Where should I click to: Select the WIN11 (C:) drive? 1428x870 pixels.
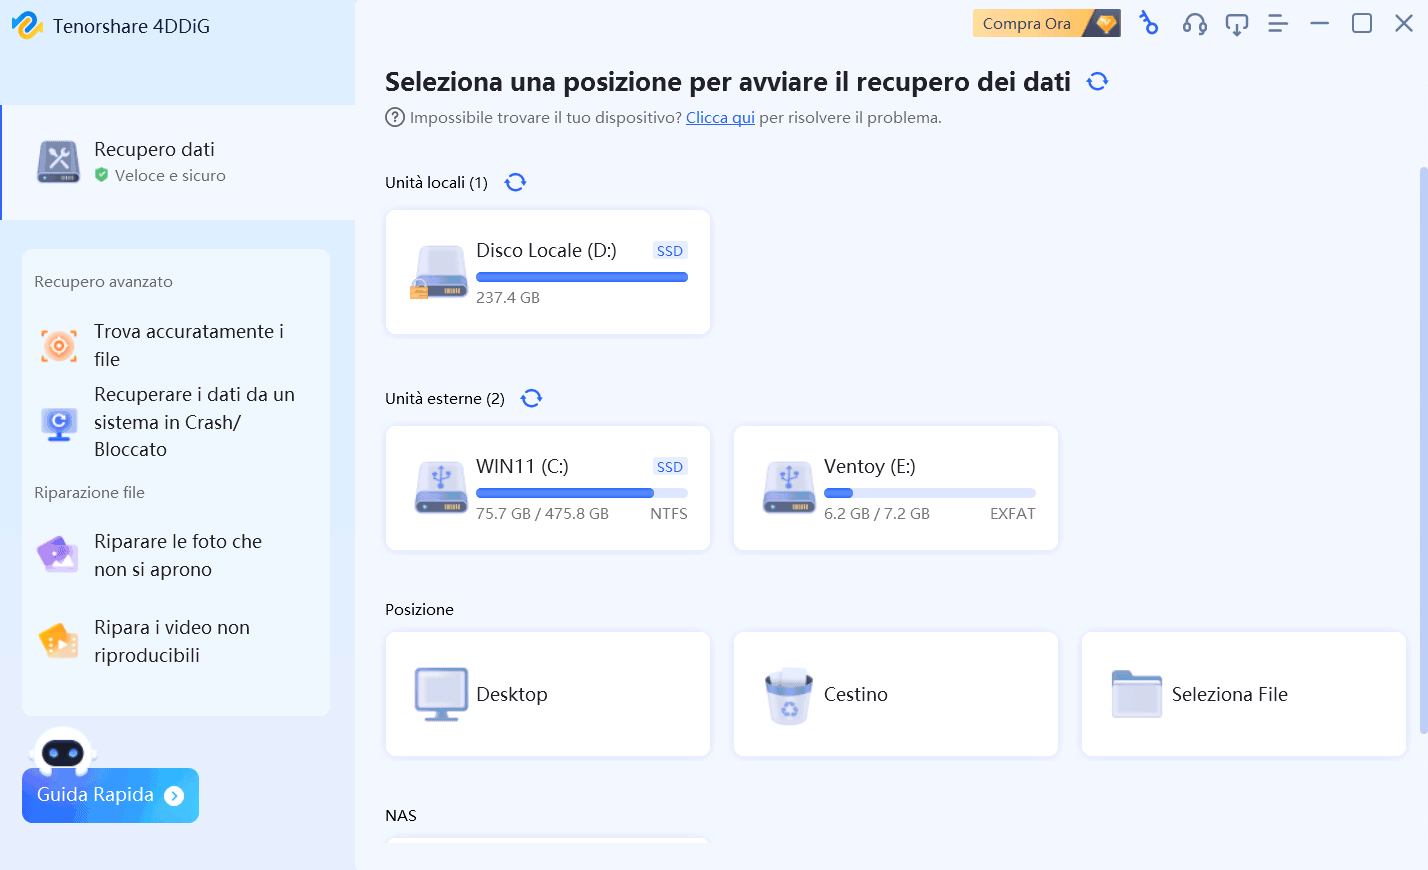[x=548, y=488]
